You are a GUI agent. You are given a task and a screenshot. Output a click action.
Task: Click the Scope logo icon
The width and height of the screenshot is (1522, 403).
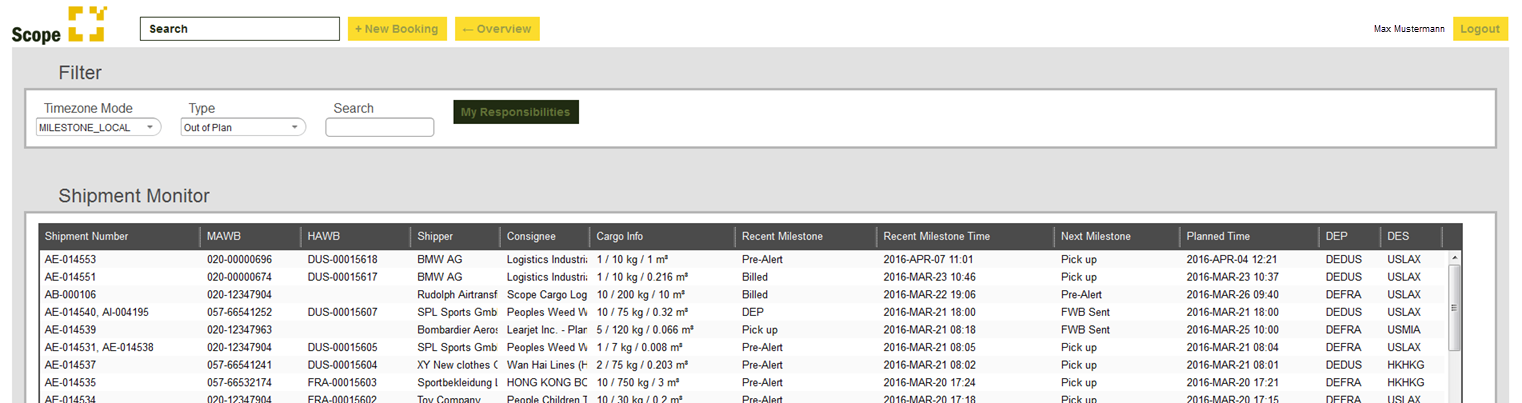point(86,24)
